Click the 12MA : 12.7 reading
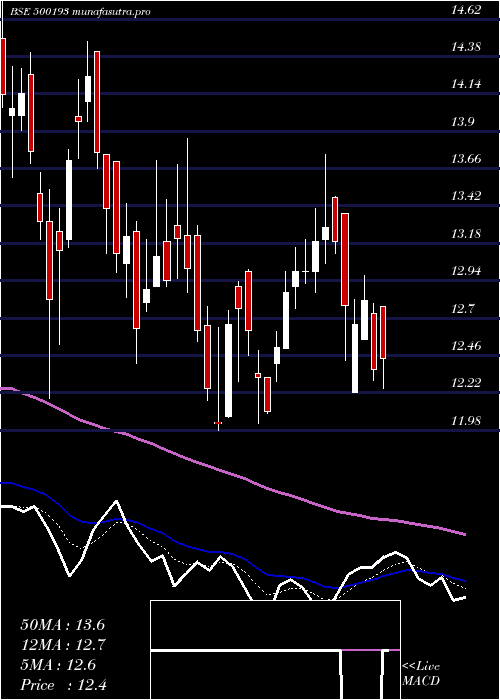The width and height of the screenshot is (500, 700). (62, 645)
